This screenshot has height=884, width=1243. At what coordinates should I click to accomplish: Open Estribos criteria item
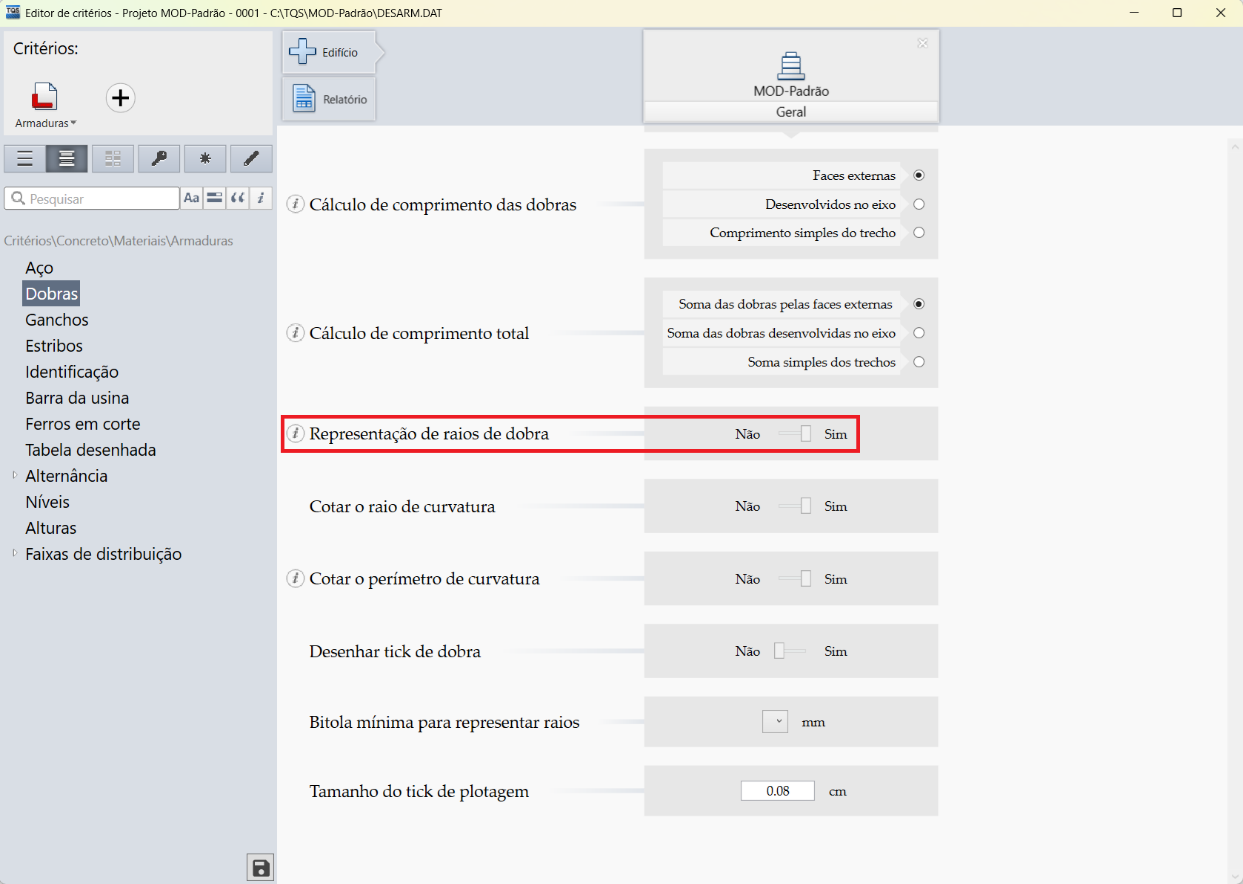click(x=54, y=346)
